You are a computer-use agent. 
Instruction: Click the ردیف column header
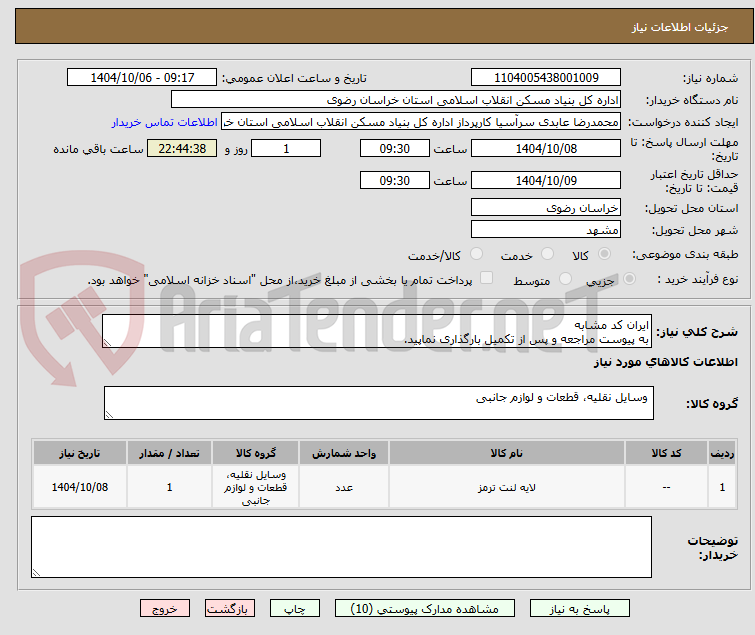tap(722, 453)
